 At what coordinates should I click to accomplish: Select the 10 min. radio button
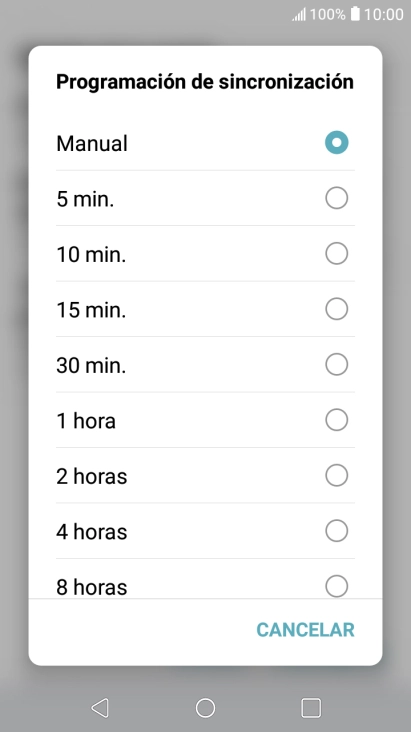point(337,253)
